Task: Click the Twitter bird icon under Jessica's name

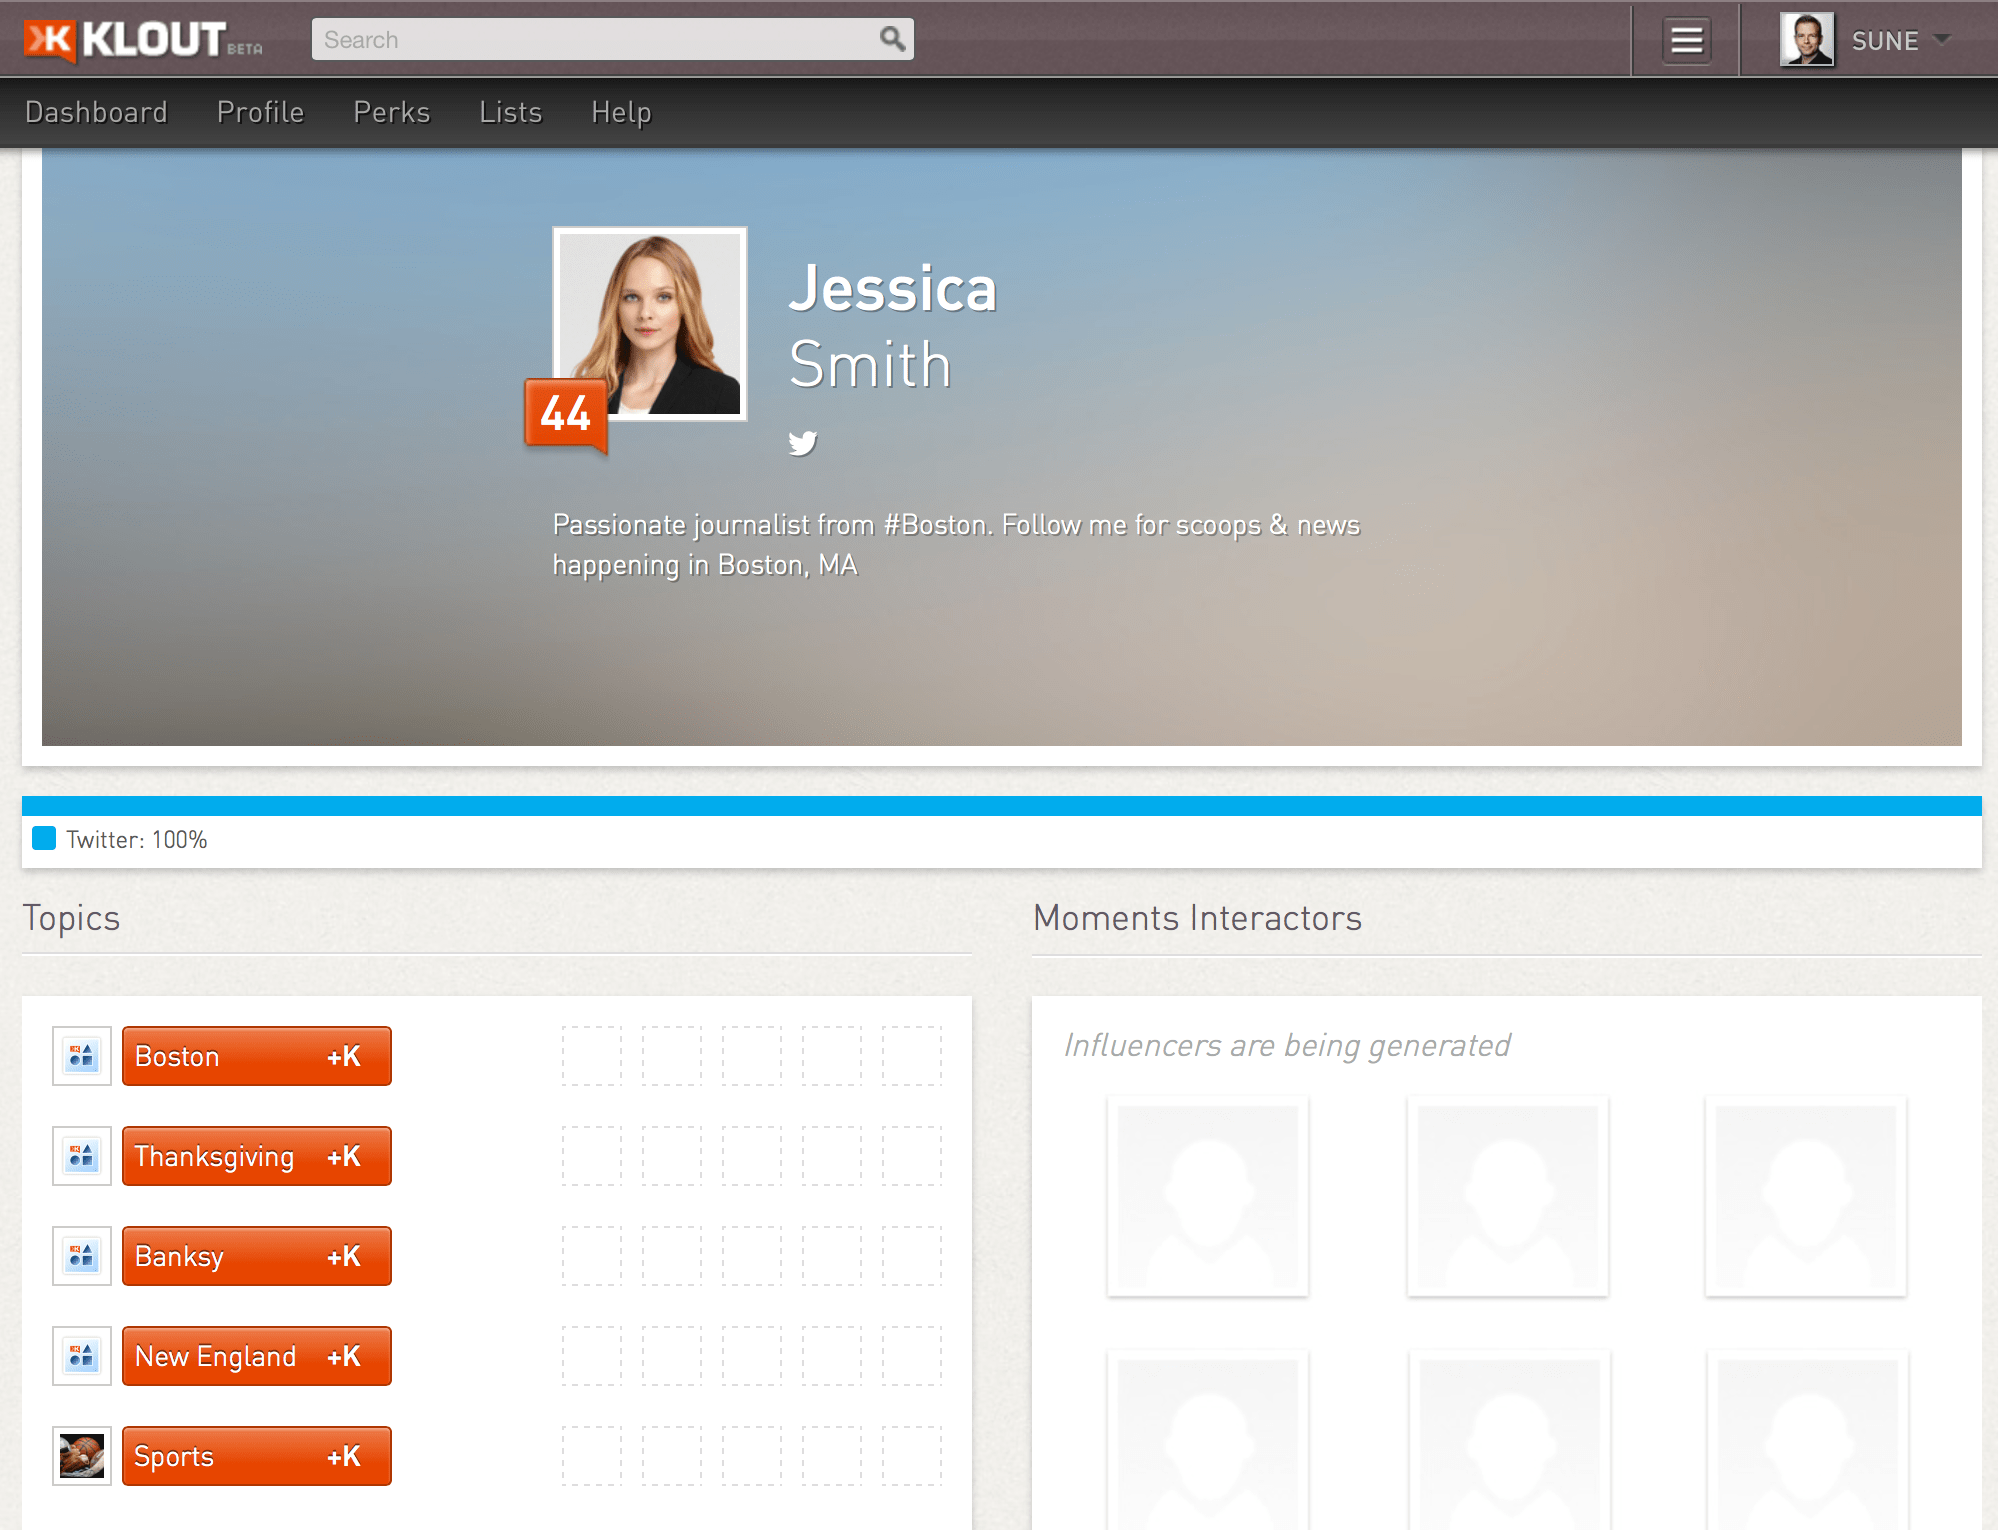Action: [803, 443]
